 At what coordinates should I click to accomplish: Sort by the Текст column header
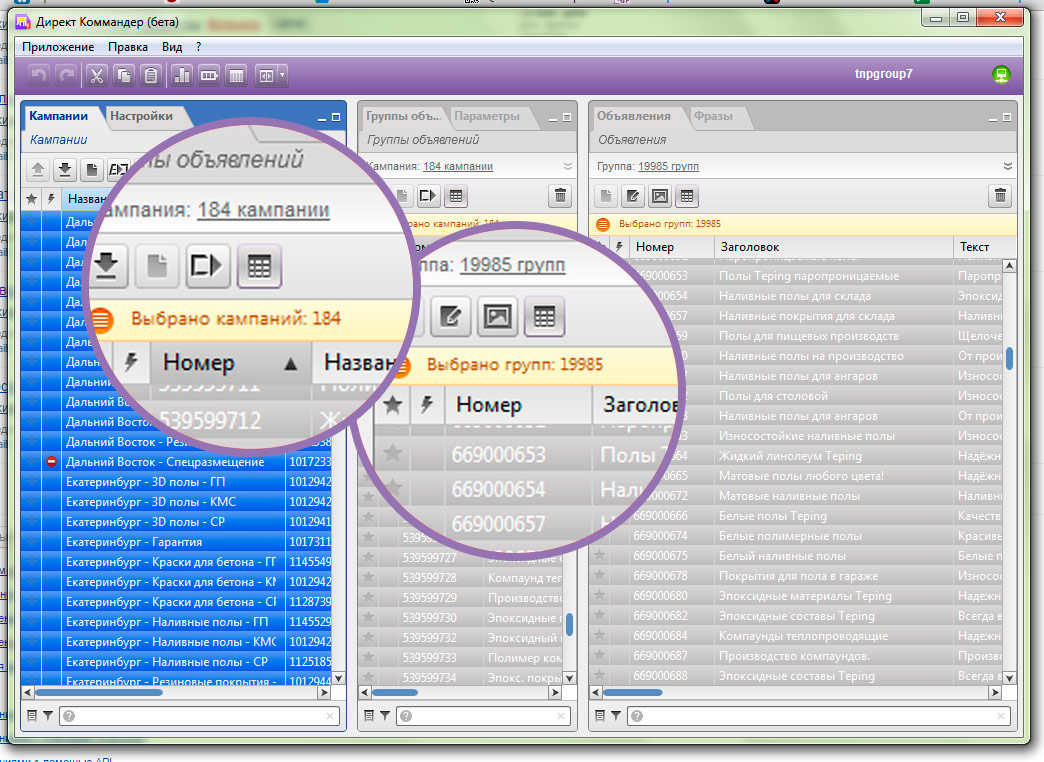(984, 247)
